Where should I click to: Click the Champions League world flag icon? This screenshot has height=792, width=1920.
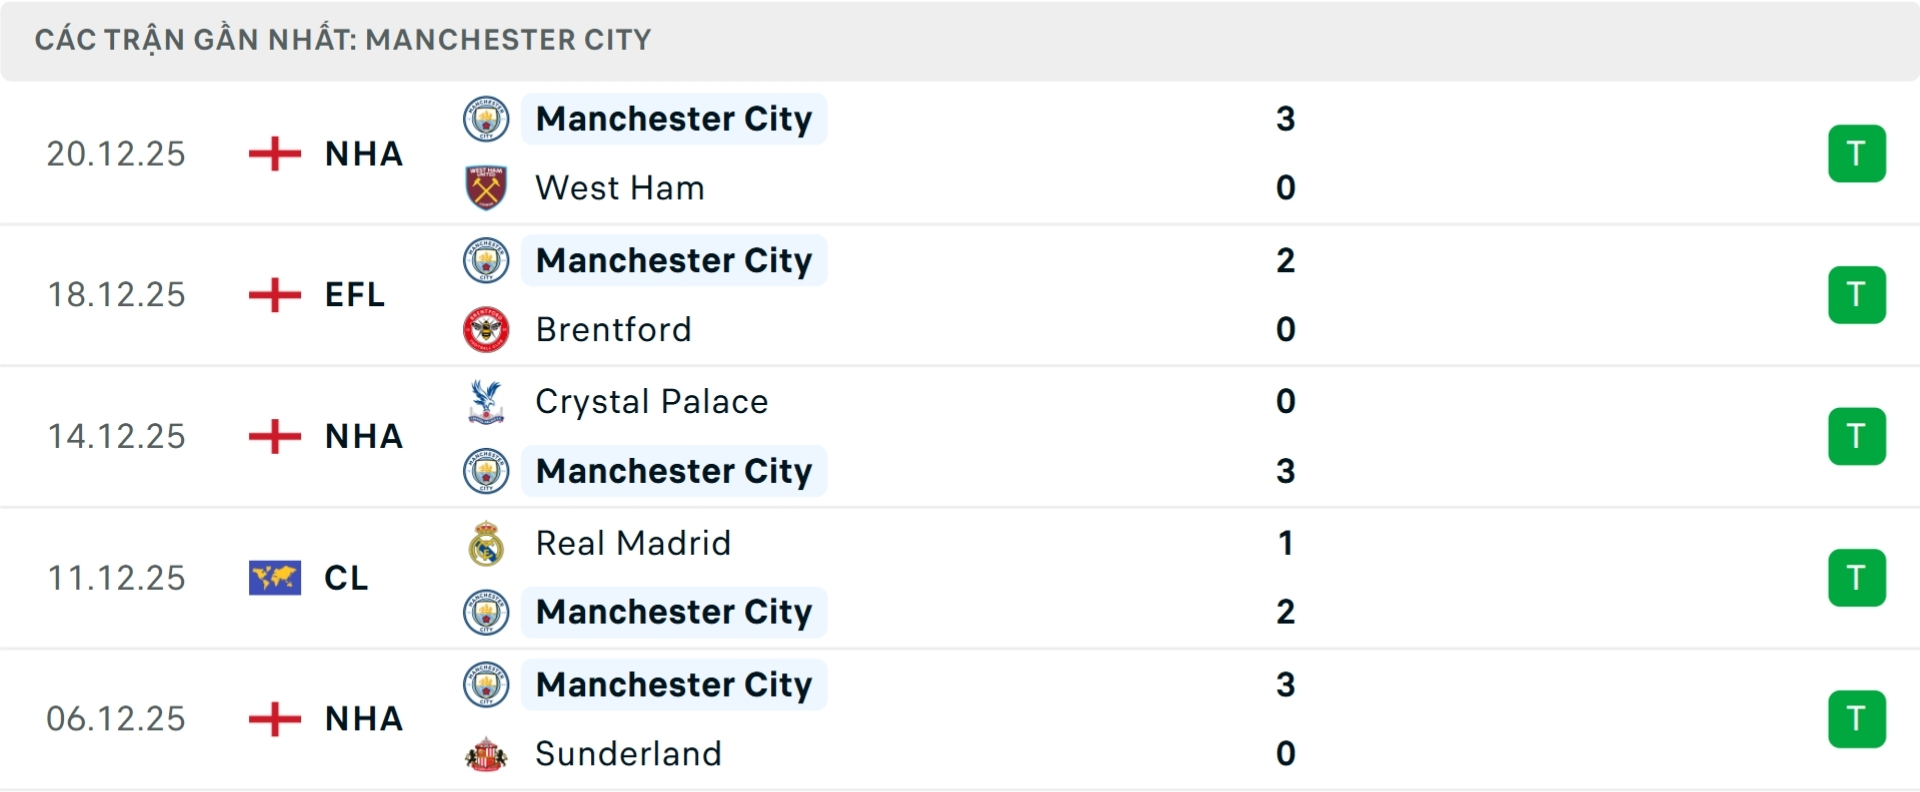274,578
